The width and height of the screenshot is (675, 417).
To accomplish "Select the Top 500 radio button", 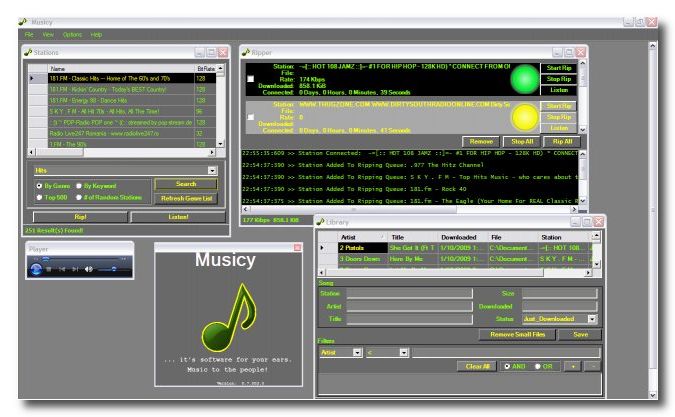I will [x=39, y=197].
